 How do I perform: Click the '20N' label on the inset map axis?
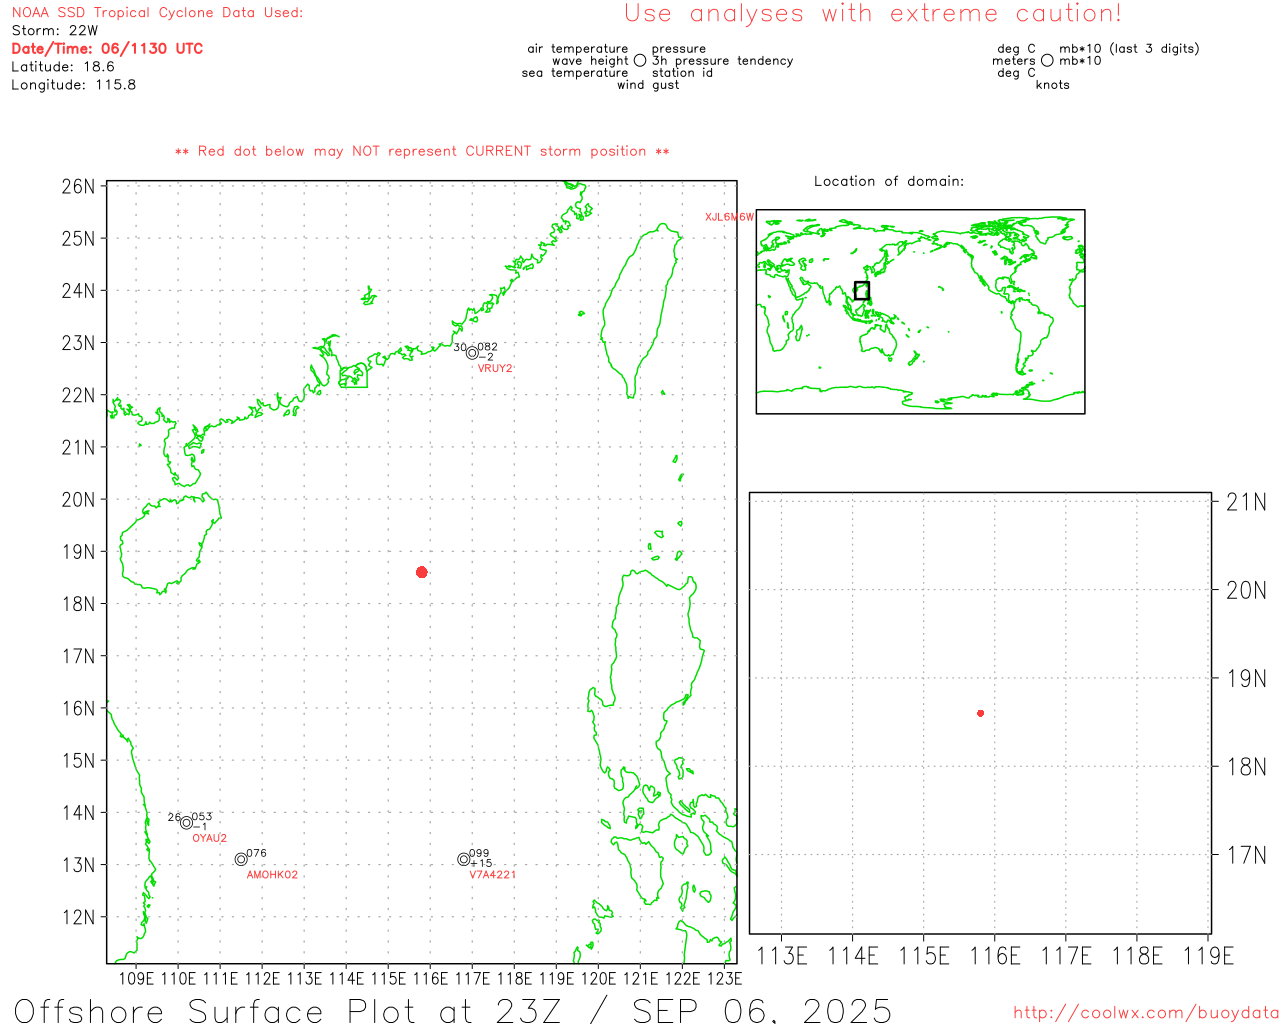click(1246, 591)
